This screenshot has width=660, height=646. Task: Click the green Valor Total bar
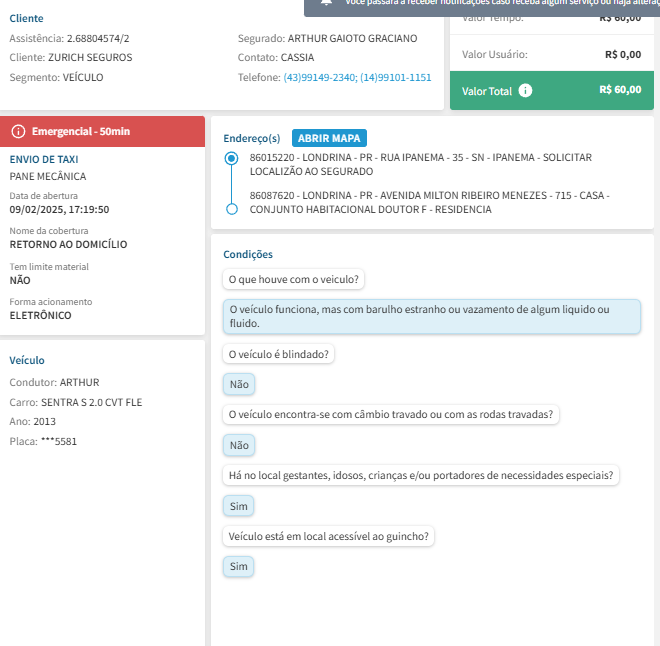point(552,90)
